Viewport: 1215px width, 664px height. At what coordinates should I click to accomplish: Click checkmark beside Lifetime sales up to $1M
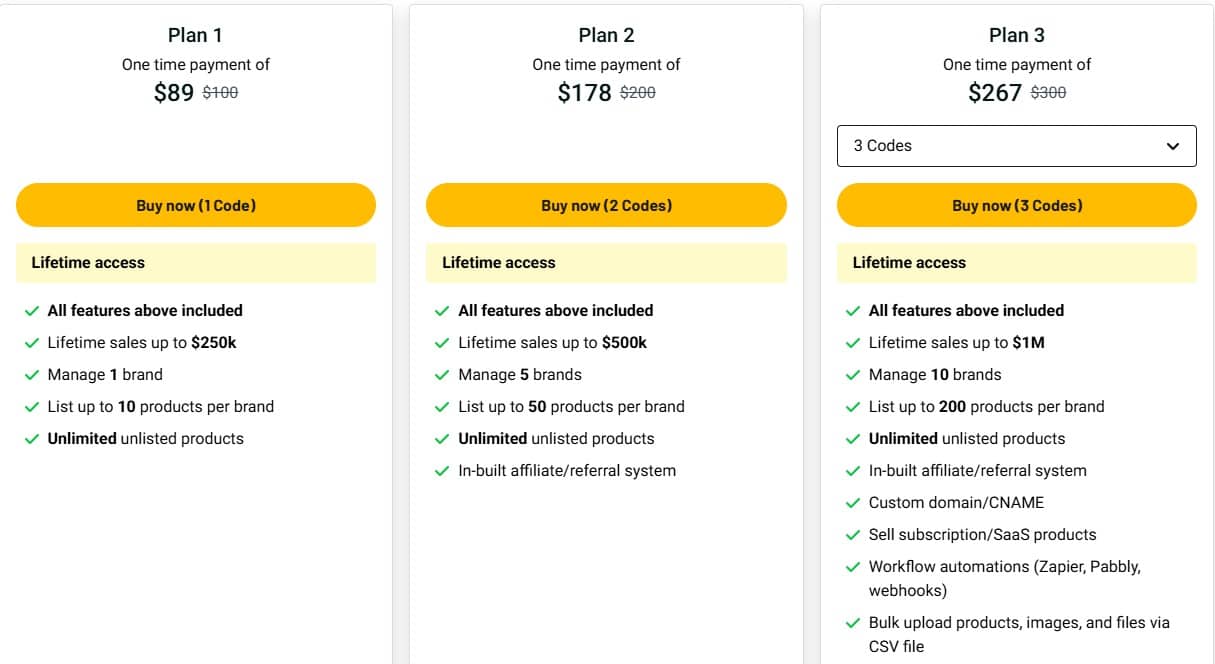coord(853,343)
